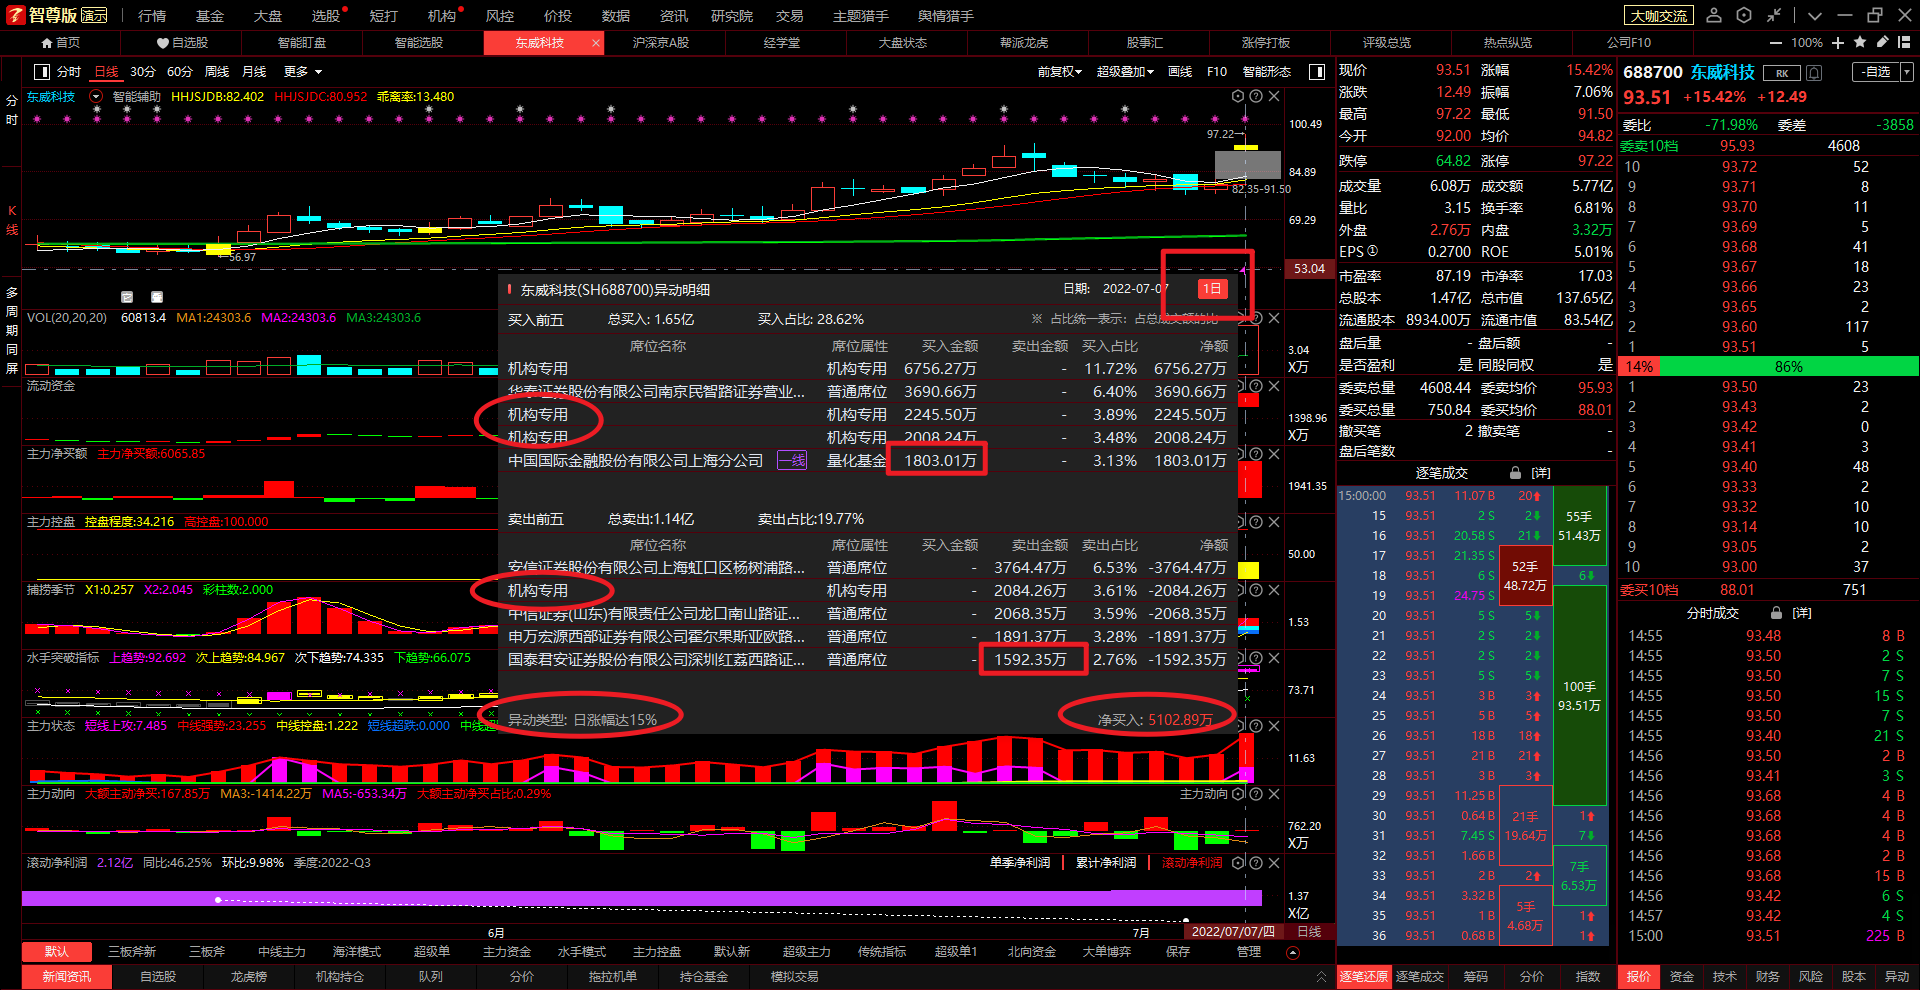1920x990 pixels.
Task: Switch to 逐笔成交 tab
Action: coord(1419,977)
